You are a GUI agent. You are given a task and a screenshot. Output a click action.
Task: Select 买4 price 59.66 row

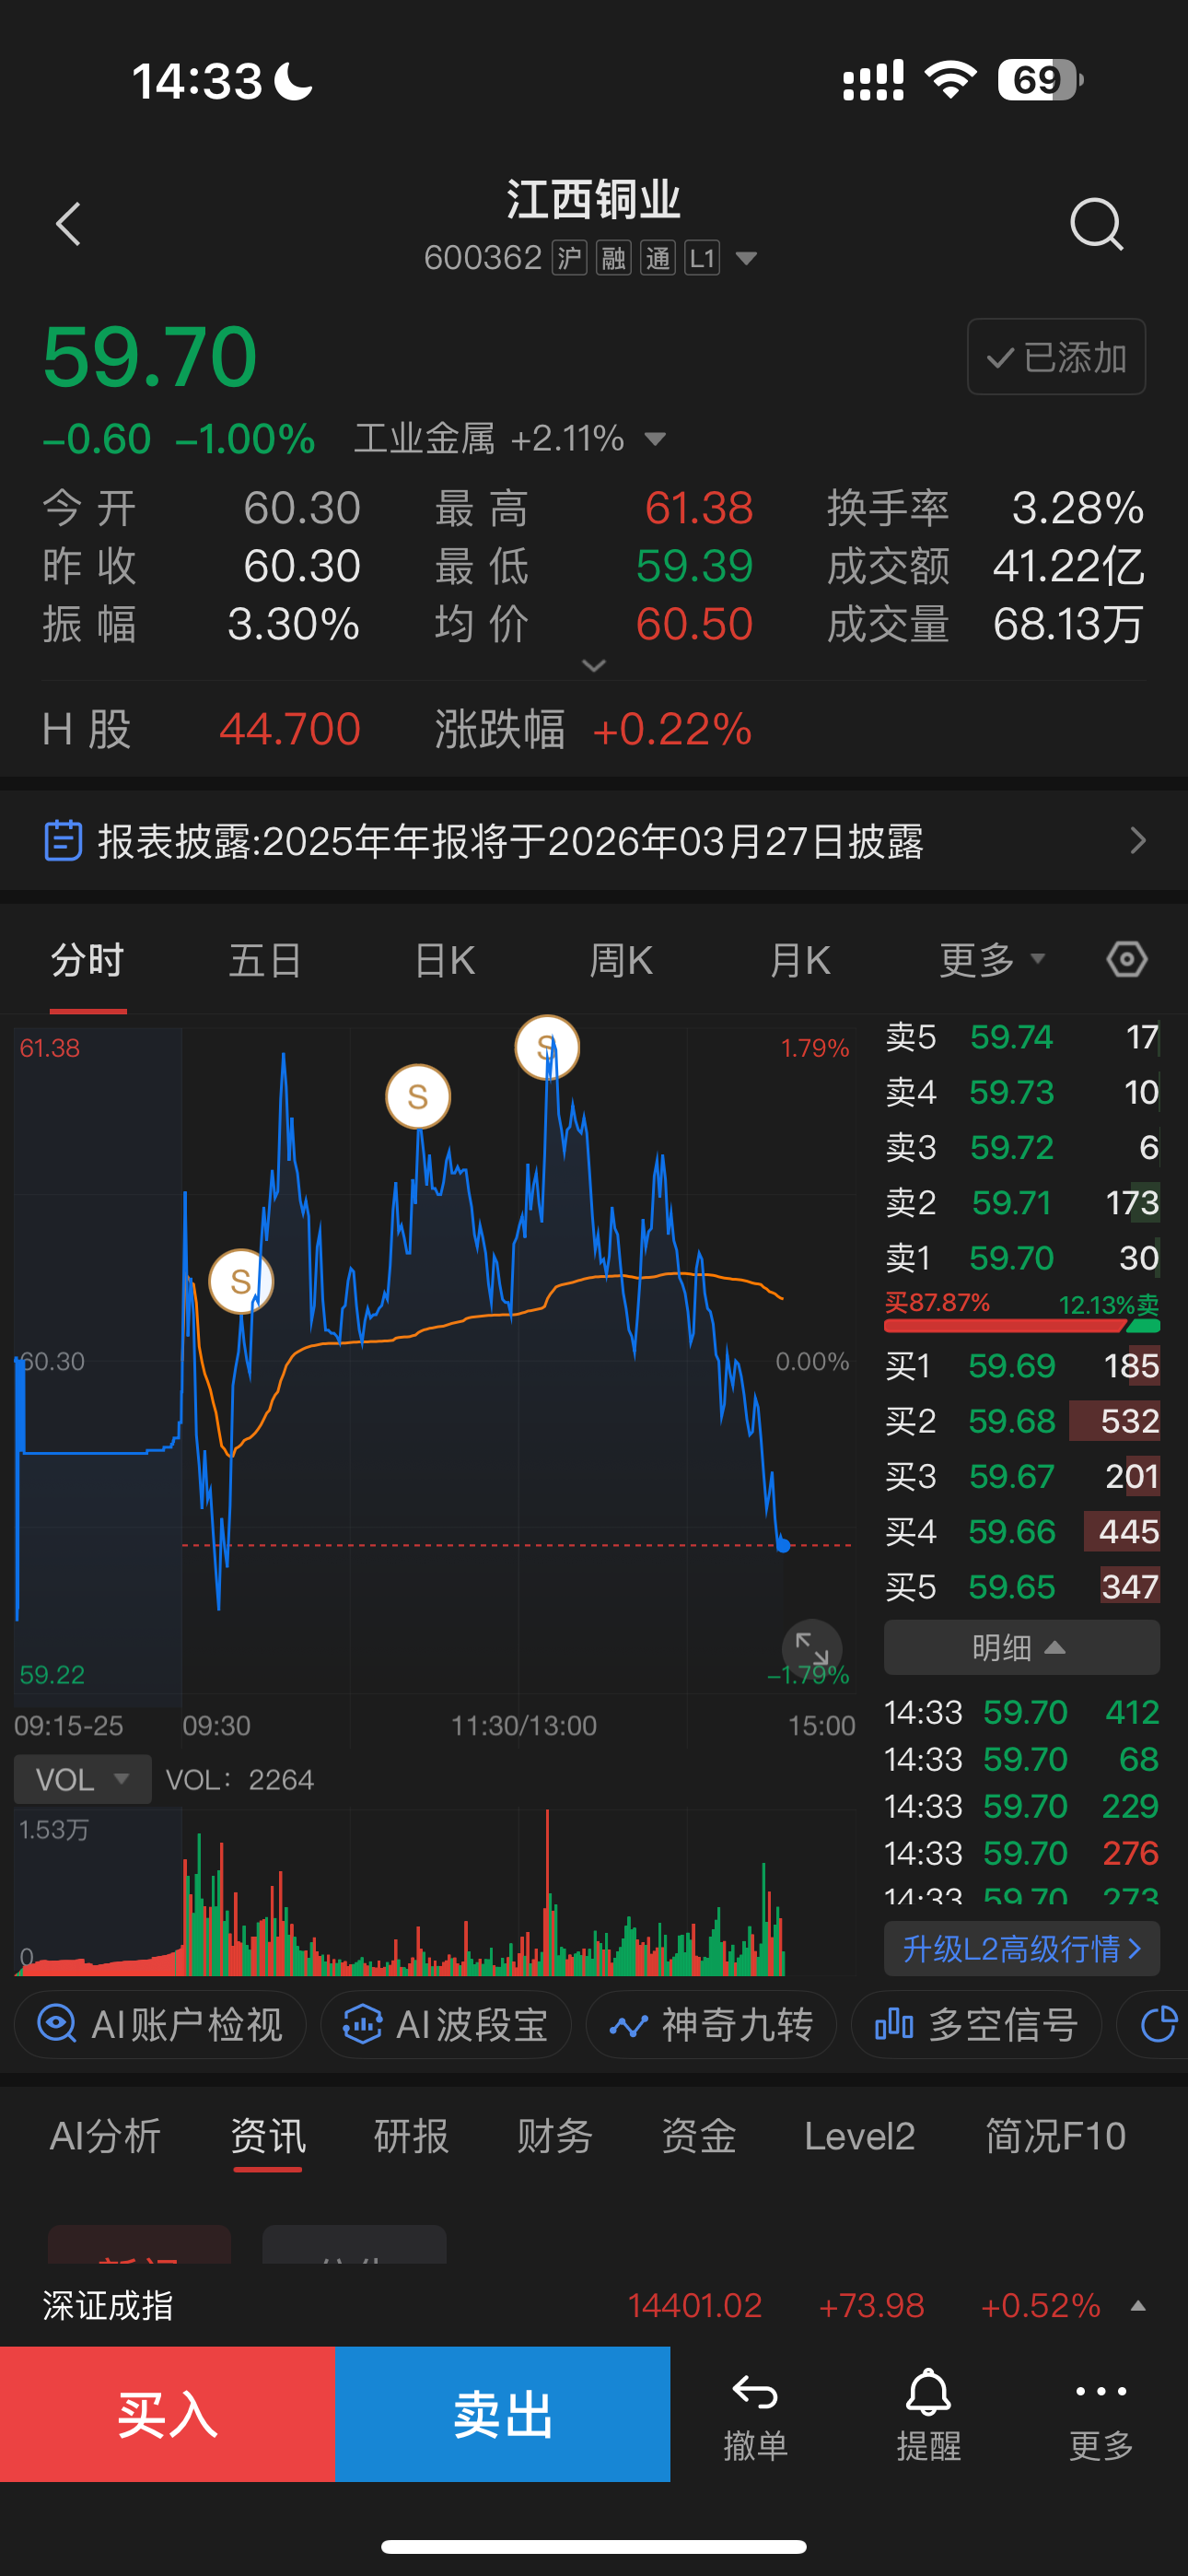click(x=1021, y=1531)
